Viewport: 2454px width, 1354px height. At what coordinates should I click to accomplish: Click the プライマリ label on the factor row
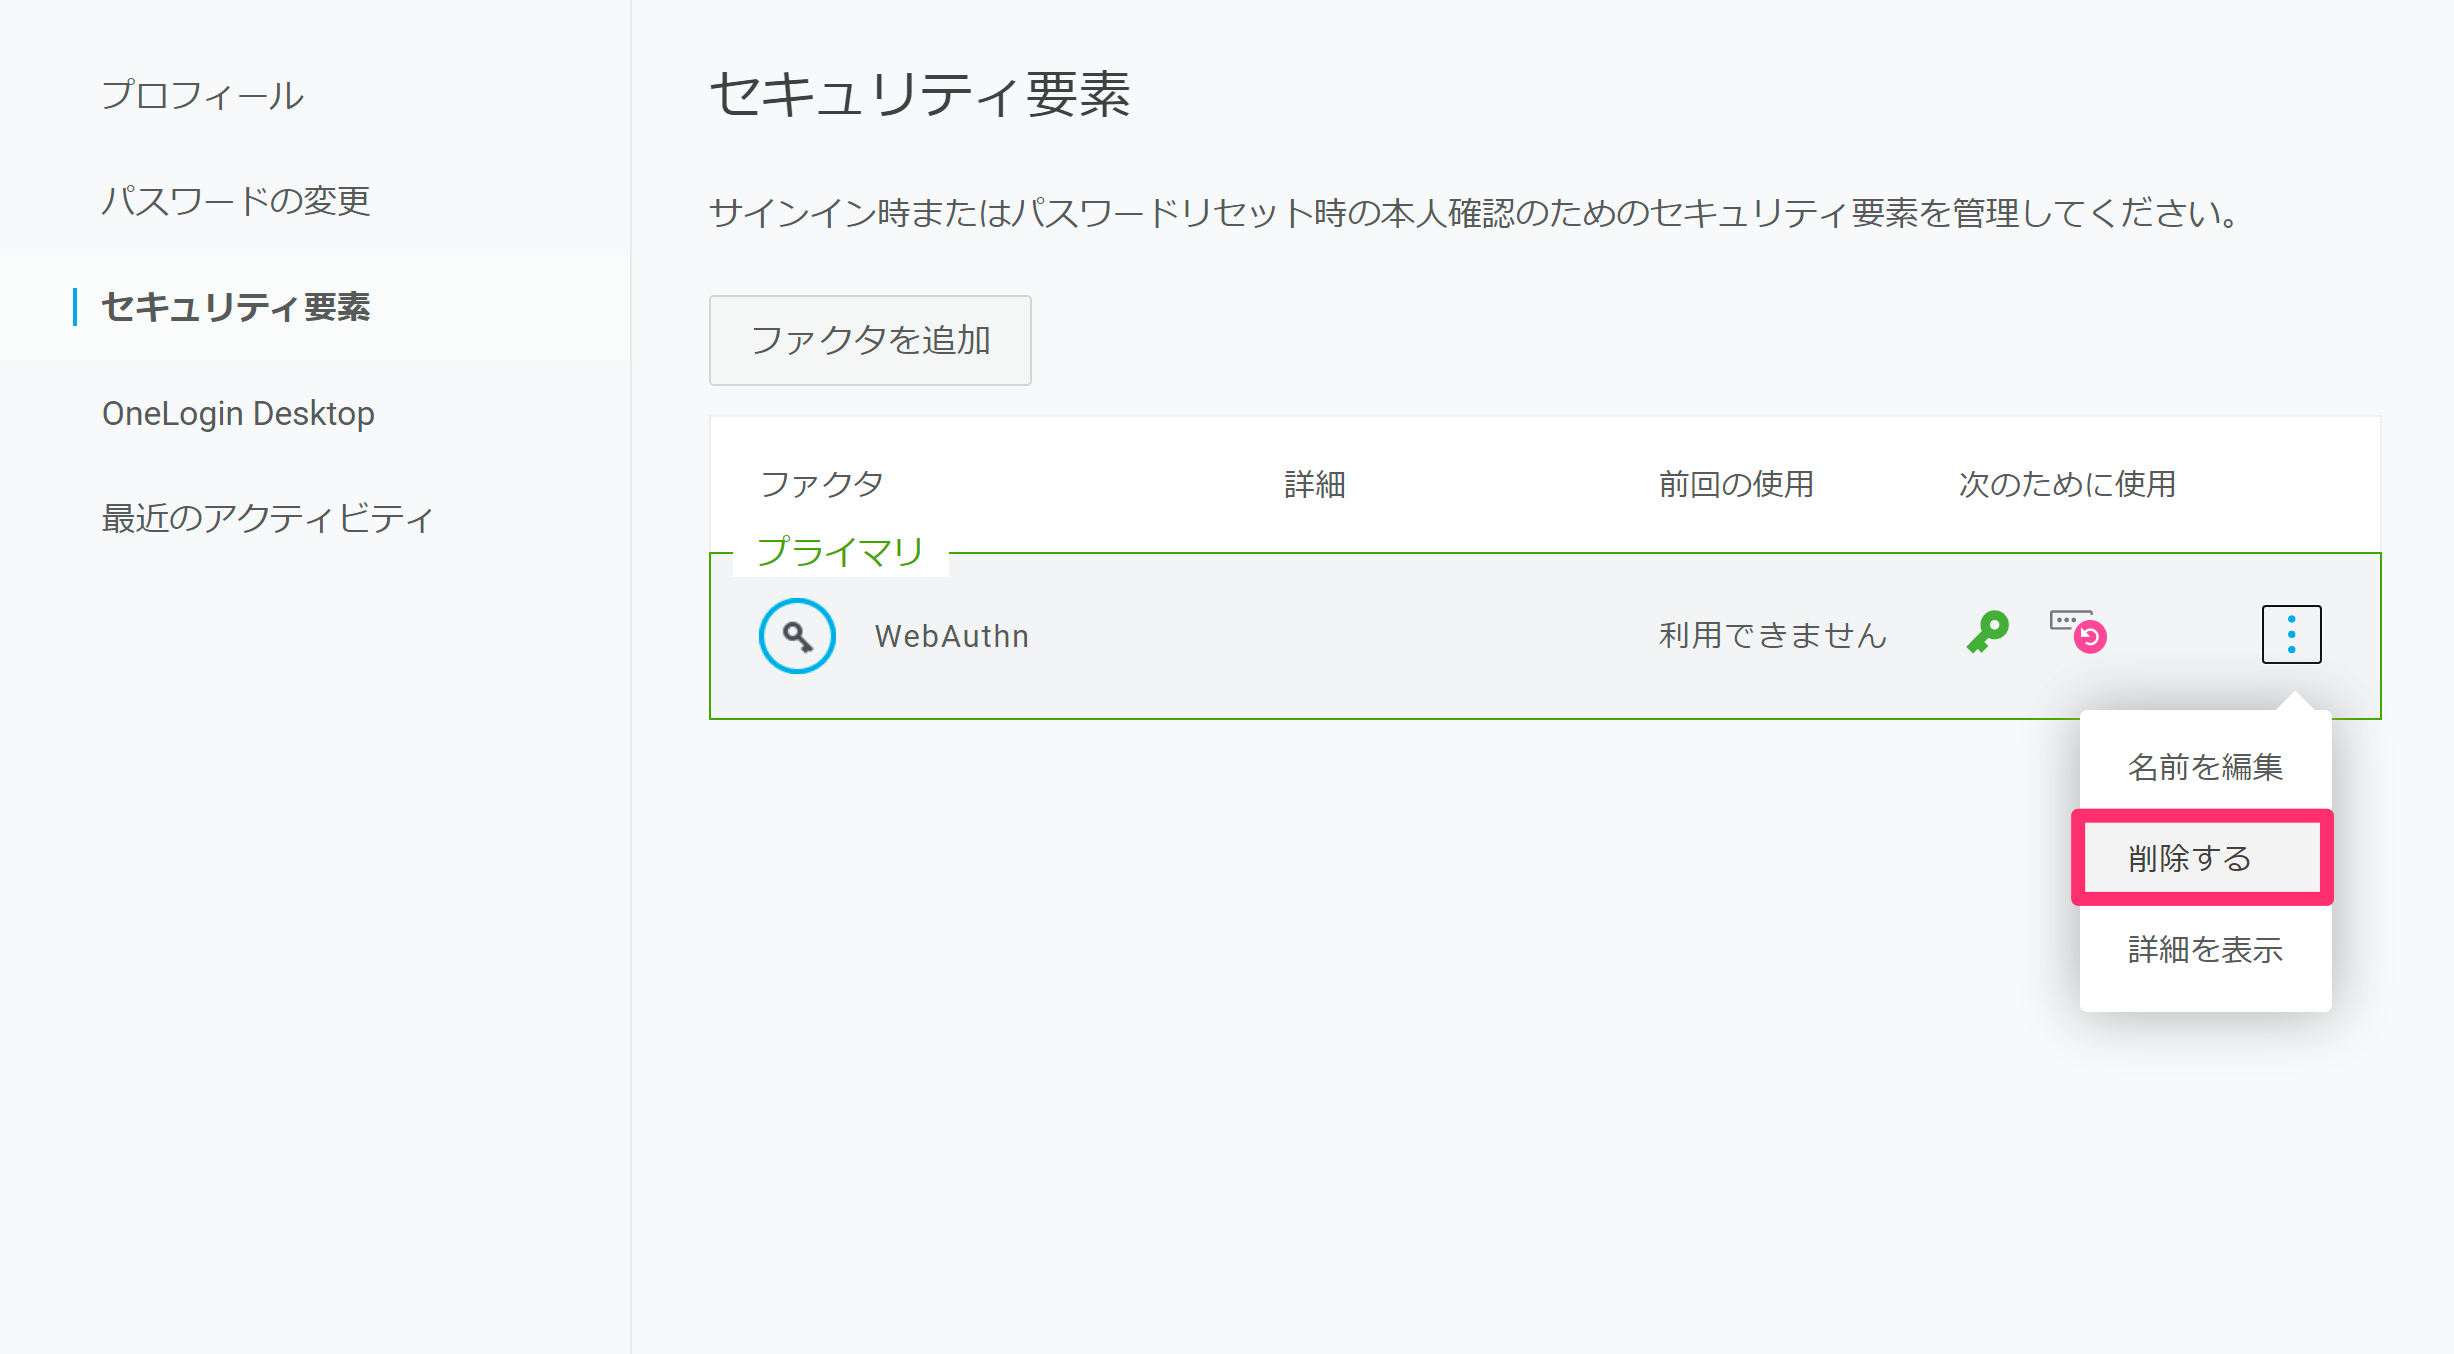840,552
